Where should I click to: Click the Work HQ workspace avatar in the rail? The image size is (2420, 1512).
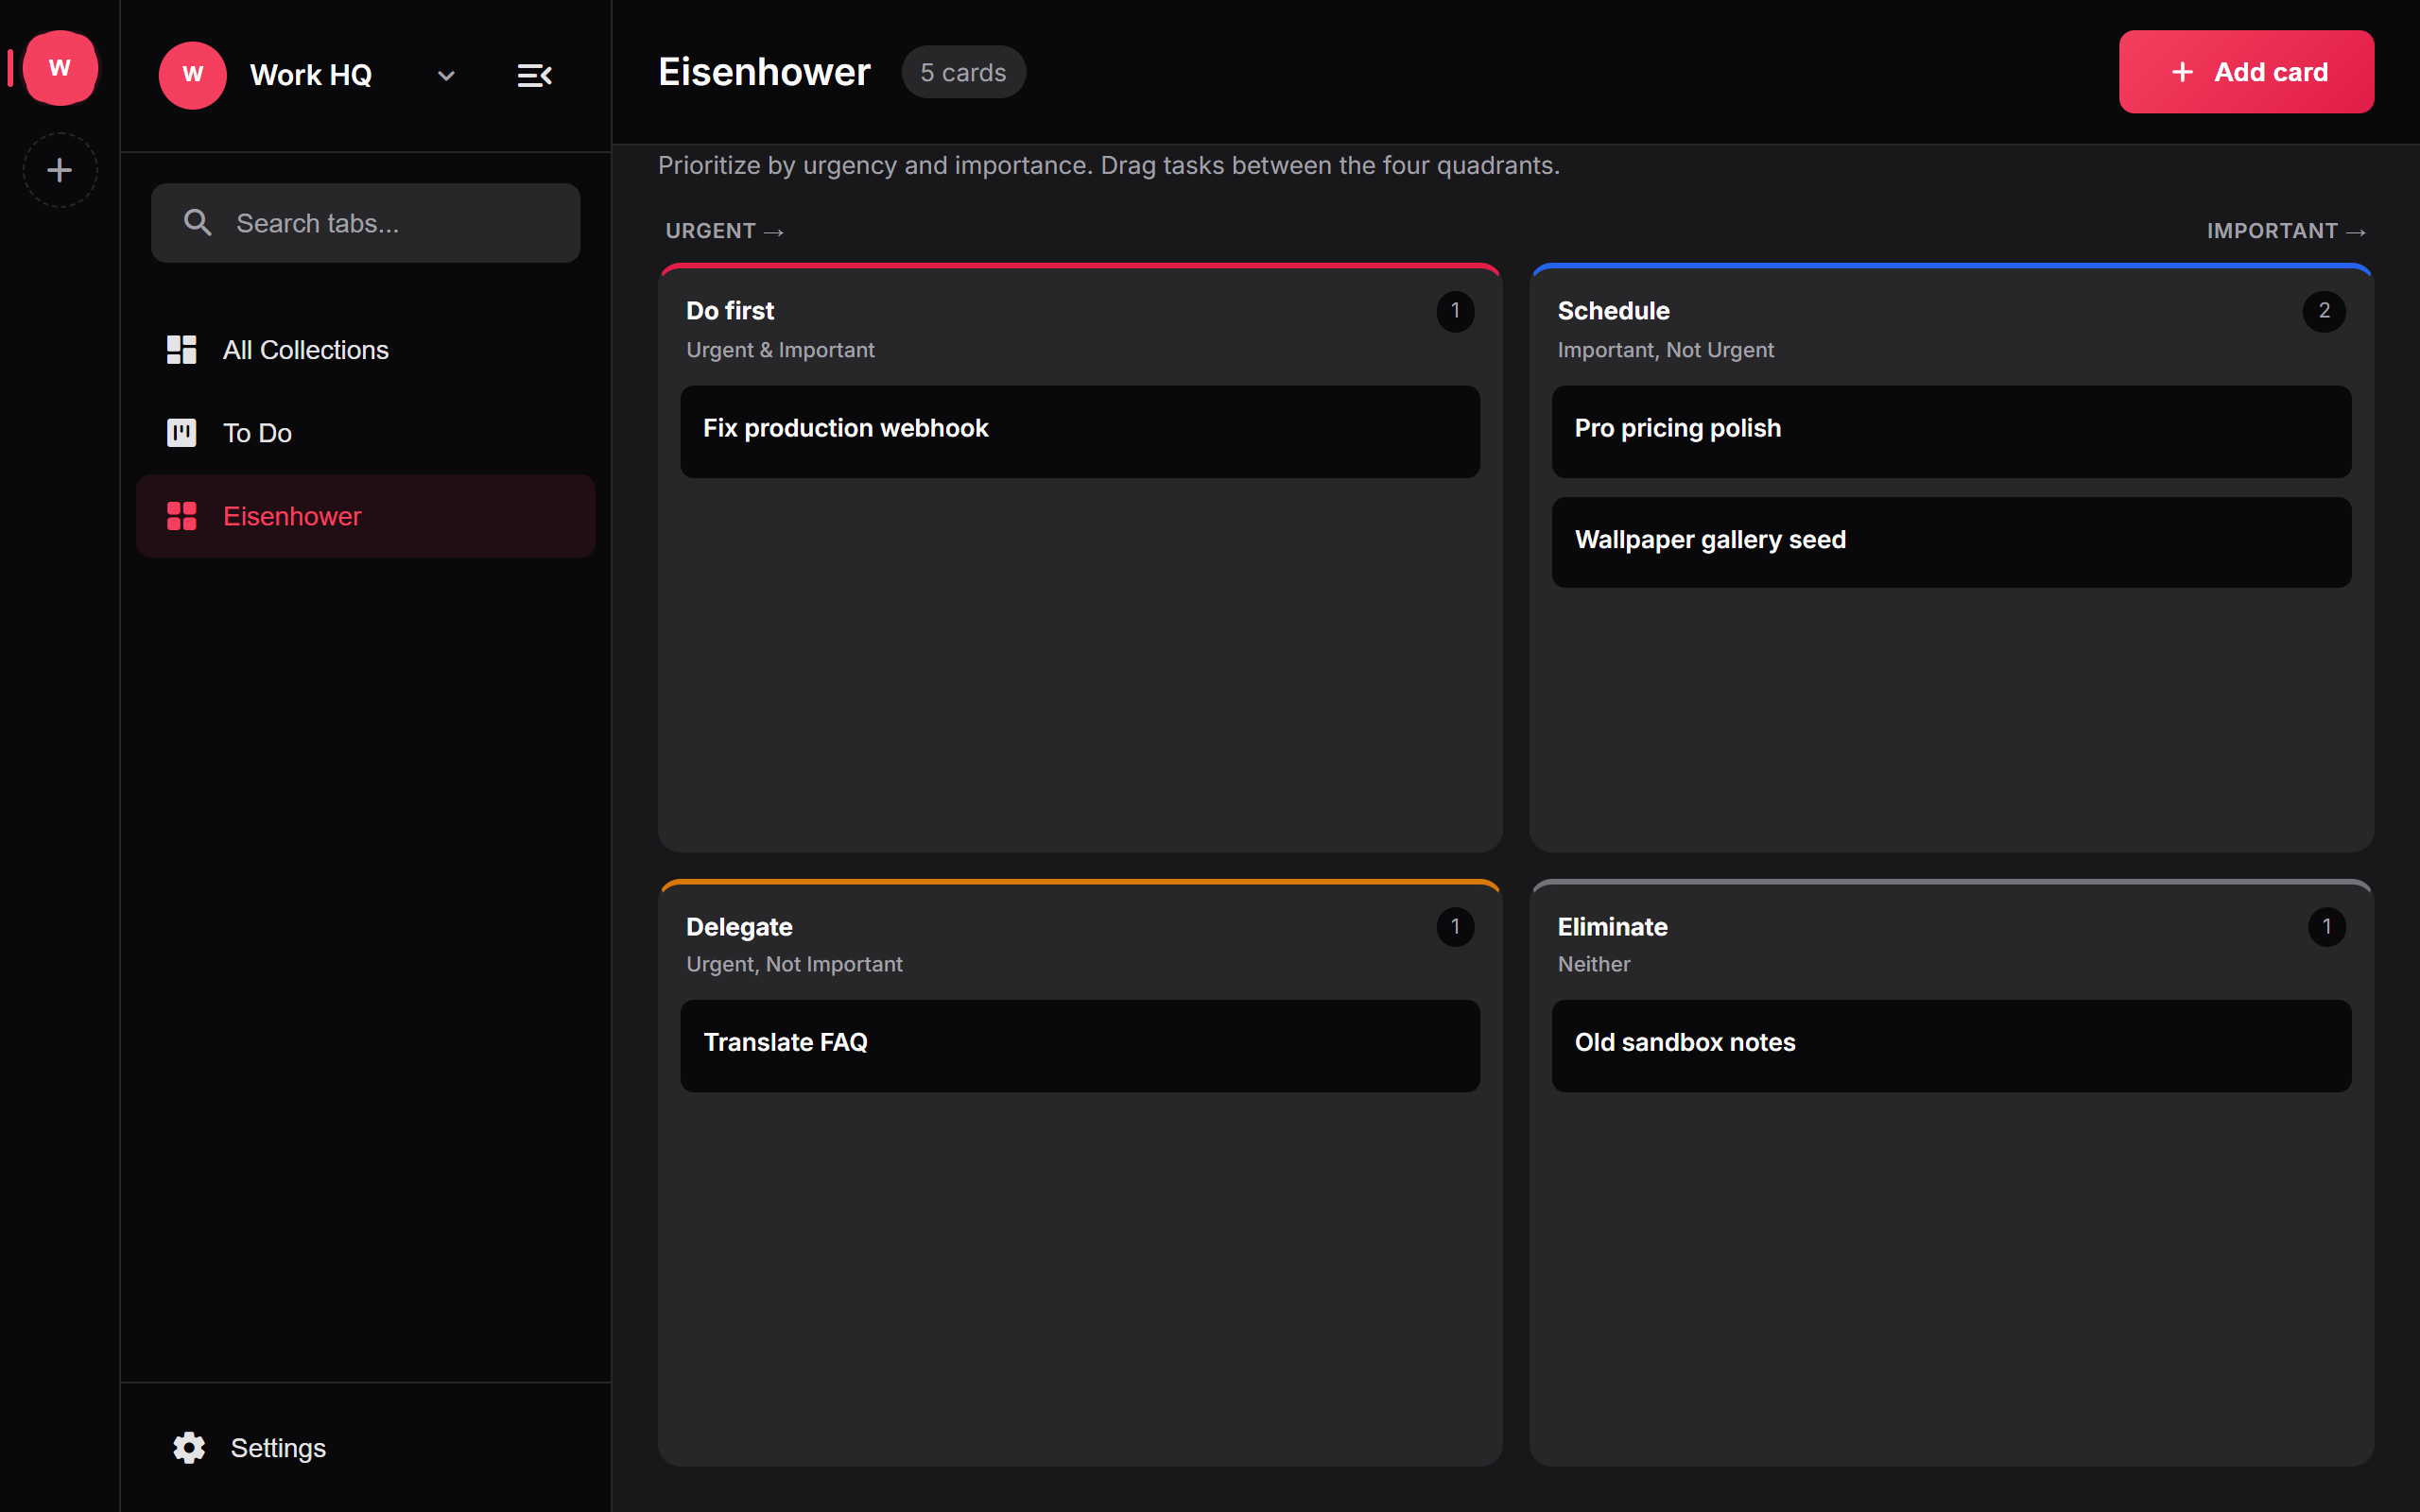point(60,68)
